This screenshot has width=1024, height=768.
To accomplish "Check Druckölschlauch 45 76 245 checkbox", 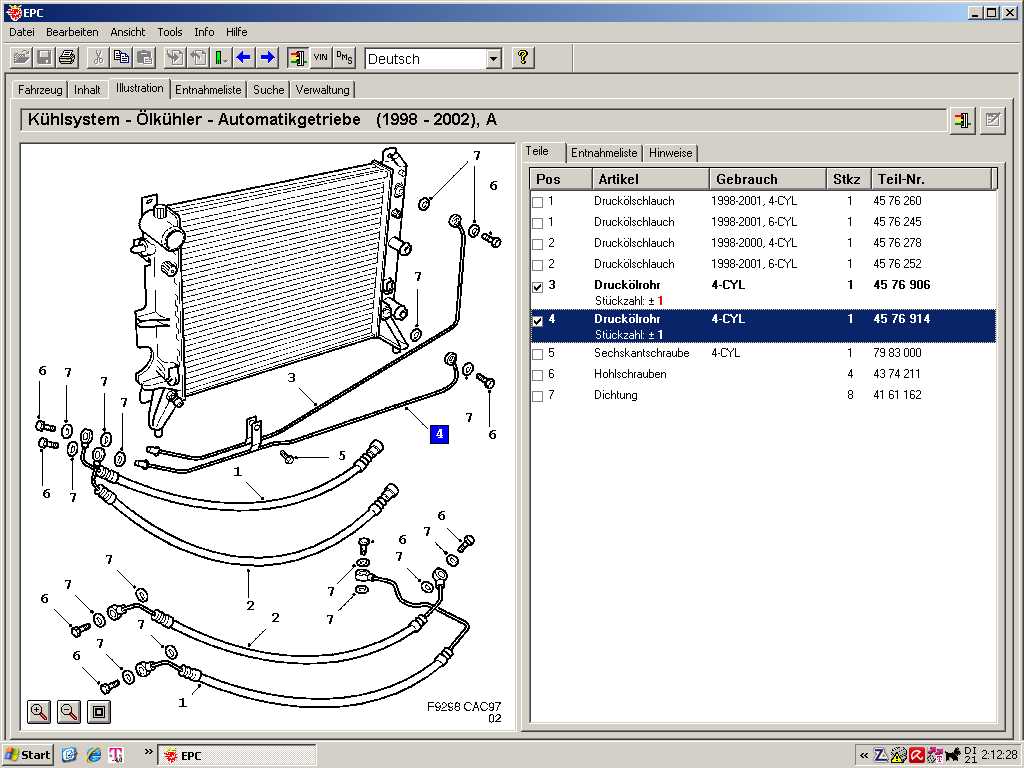I will pos(537,223).
